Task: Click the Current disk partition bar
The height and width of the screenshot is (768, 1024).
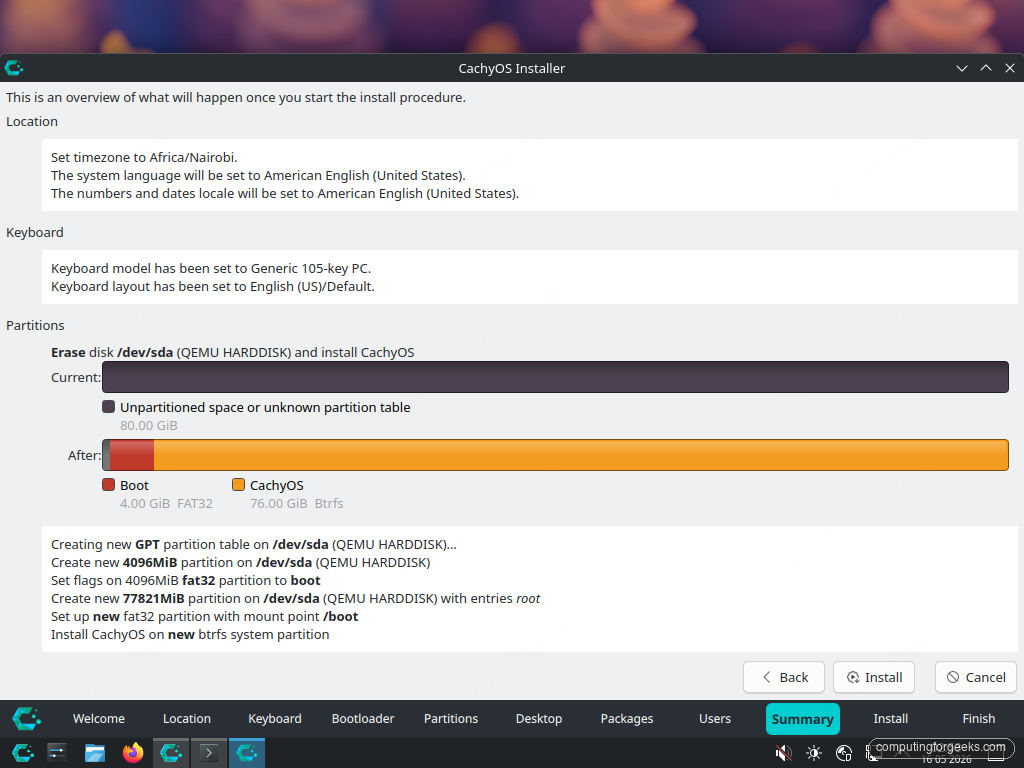Action: pyautogui.click(x=556, y=377)
